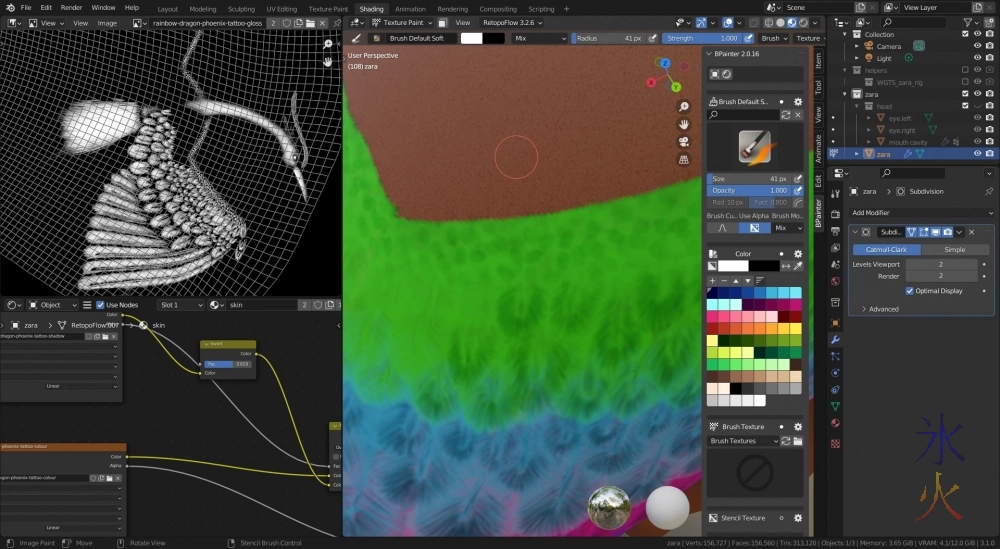
Task: Click the white foreground color swatch in header
Action: click(471, 38)
